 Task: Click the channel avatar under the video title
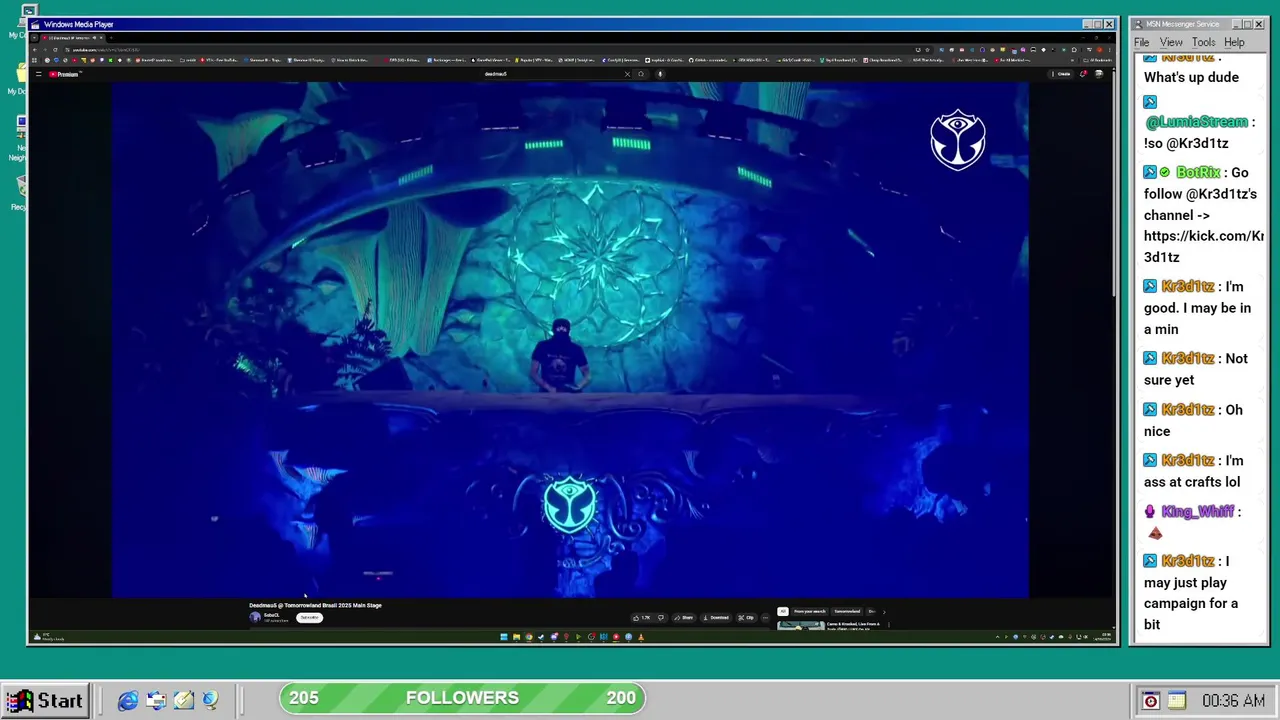coord(254,617)
